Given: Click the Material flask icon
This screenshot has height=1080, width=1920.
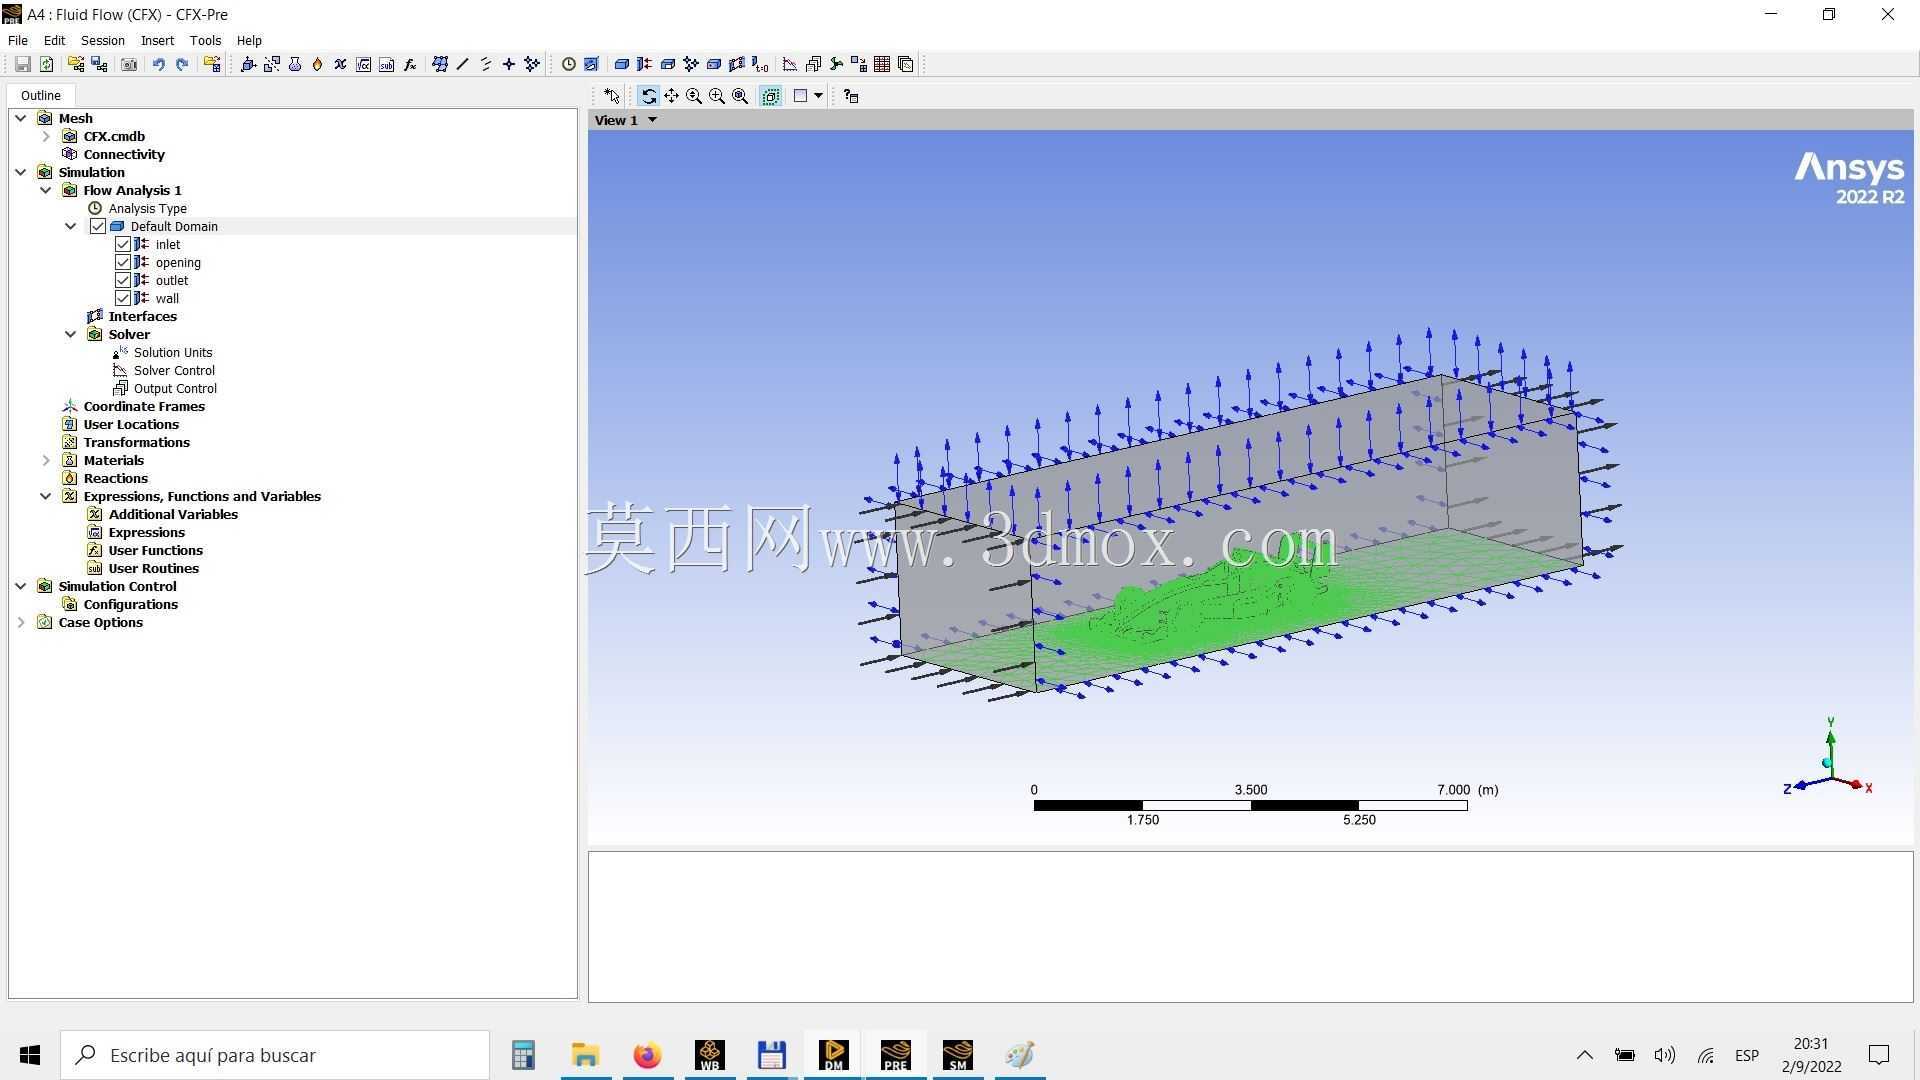Looking at the screenshot, I should point(295,64).
